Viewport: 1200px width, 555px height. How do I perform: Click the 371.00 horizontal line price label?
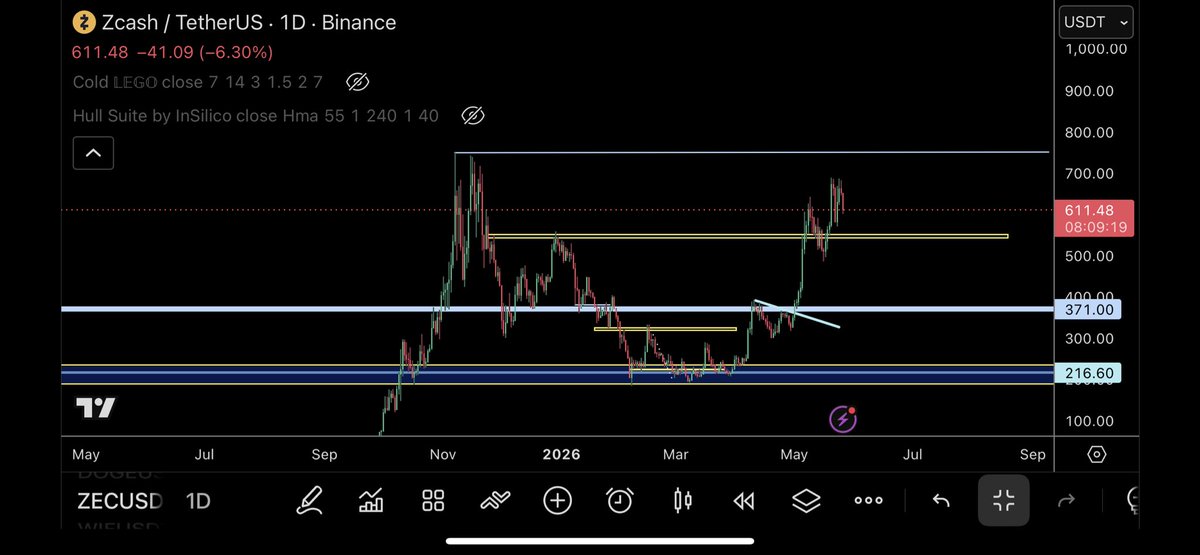(1087, 310)
